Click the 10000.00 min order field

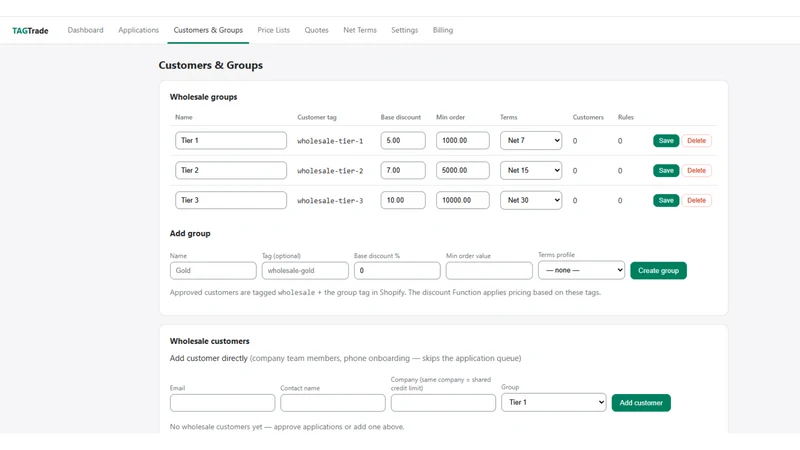click(463, 200)
